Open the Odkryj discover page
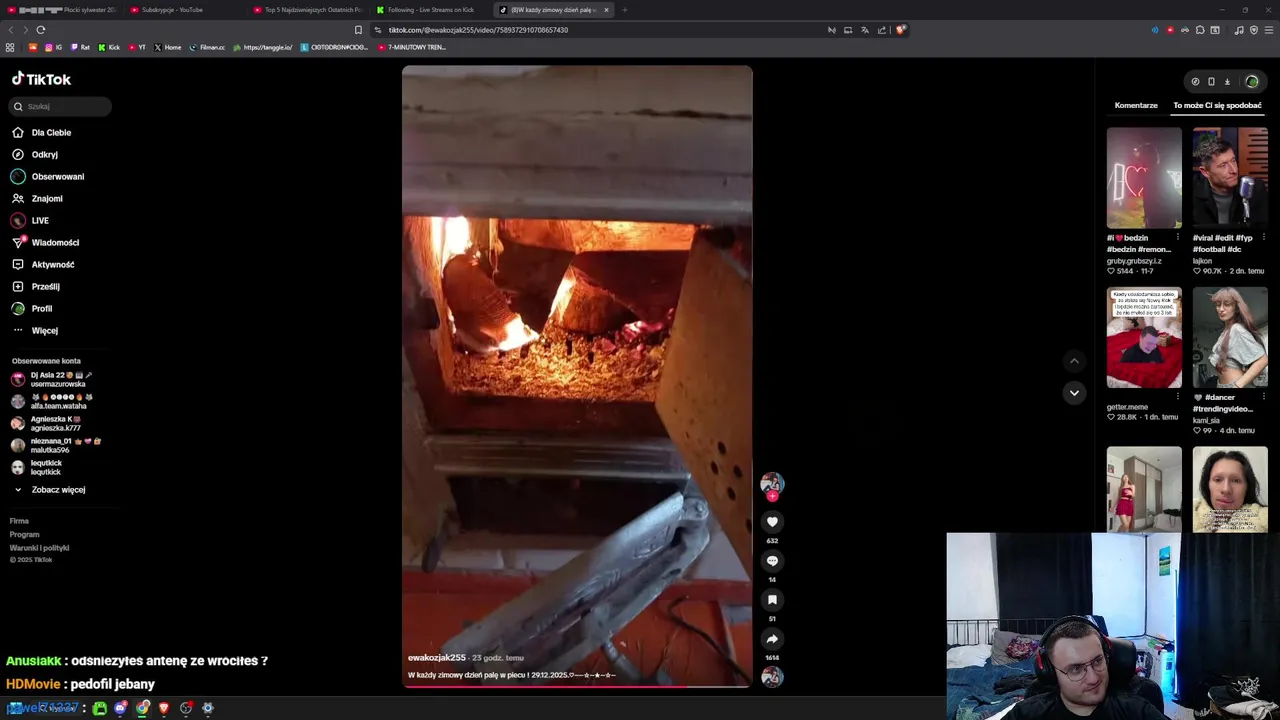The width and height of the screenshot is (1280, 720). click(x=35, y=154)
